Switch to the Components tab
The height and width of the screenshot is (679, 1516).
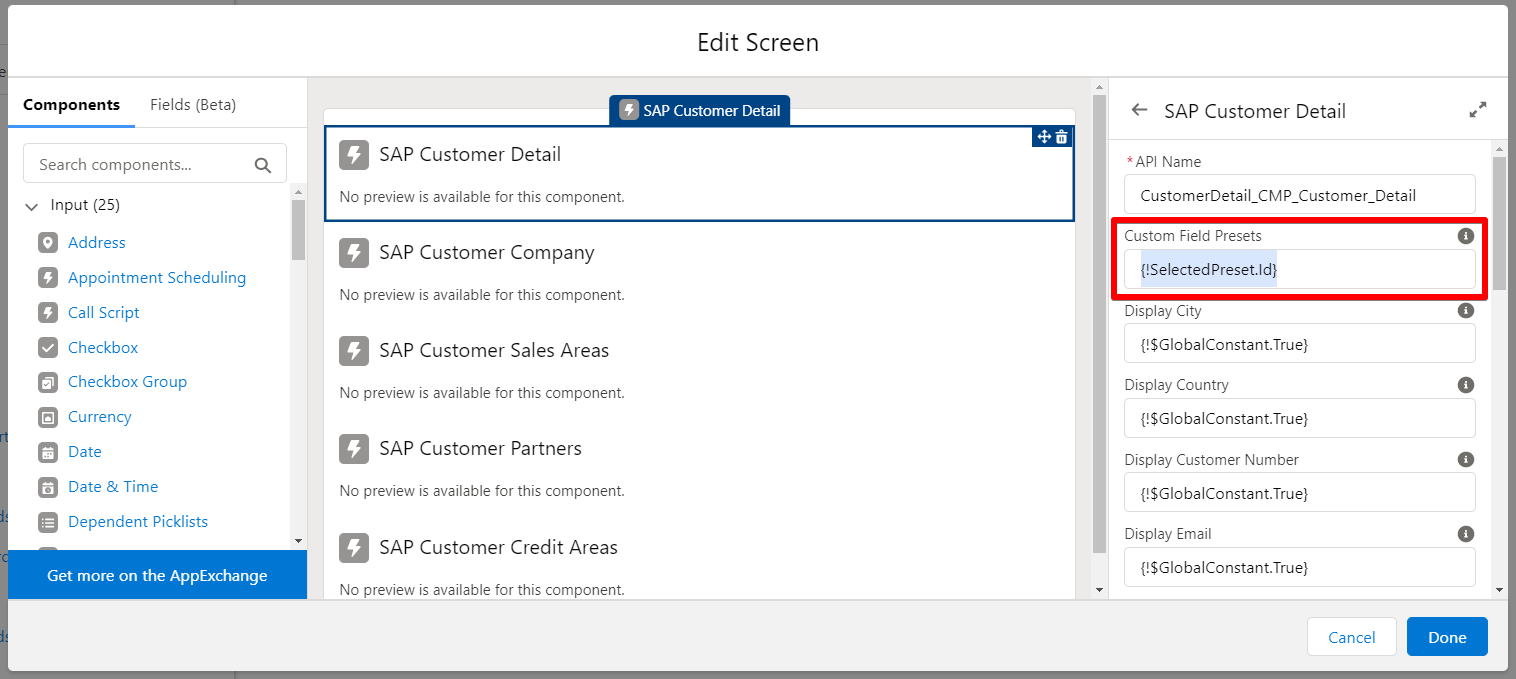point(71,104)
